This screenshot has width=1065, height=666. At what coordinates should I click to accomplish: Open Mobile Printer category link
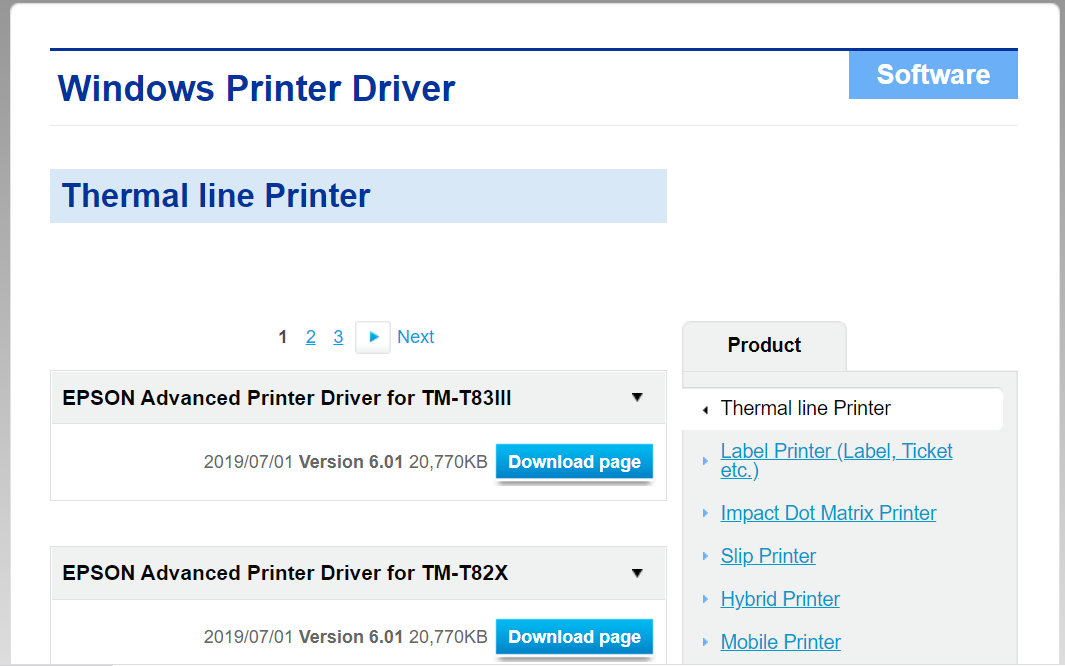coord(780,642)
